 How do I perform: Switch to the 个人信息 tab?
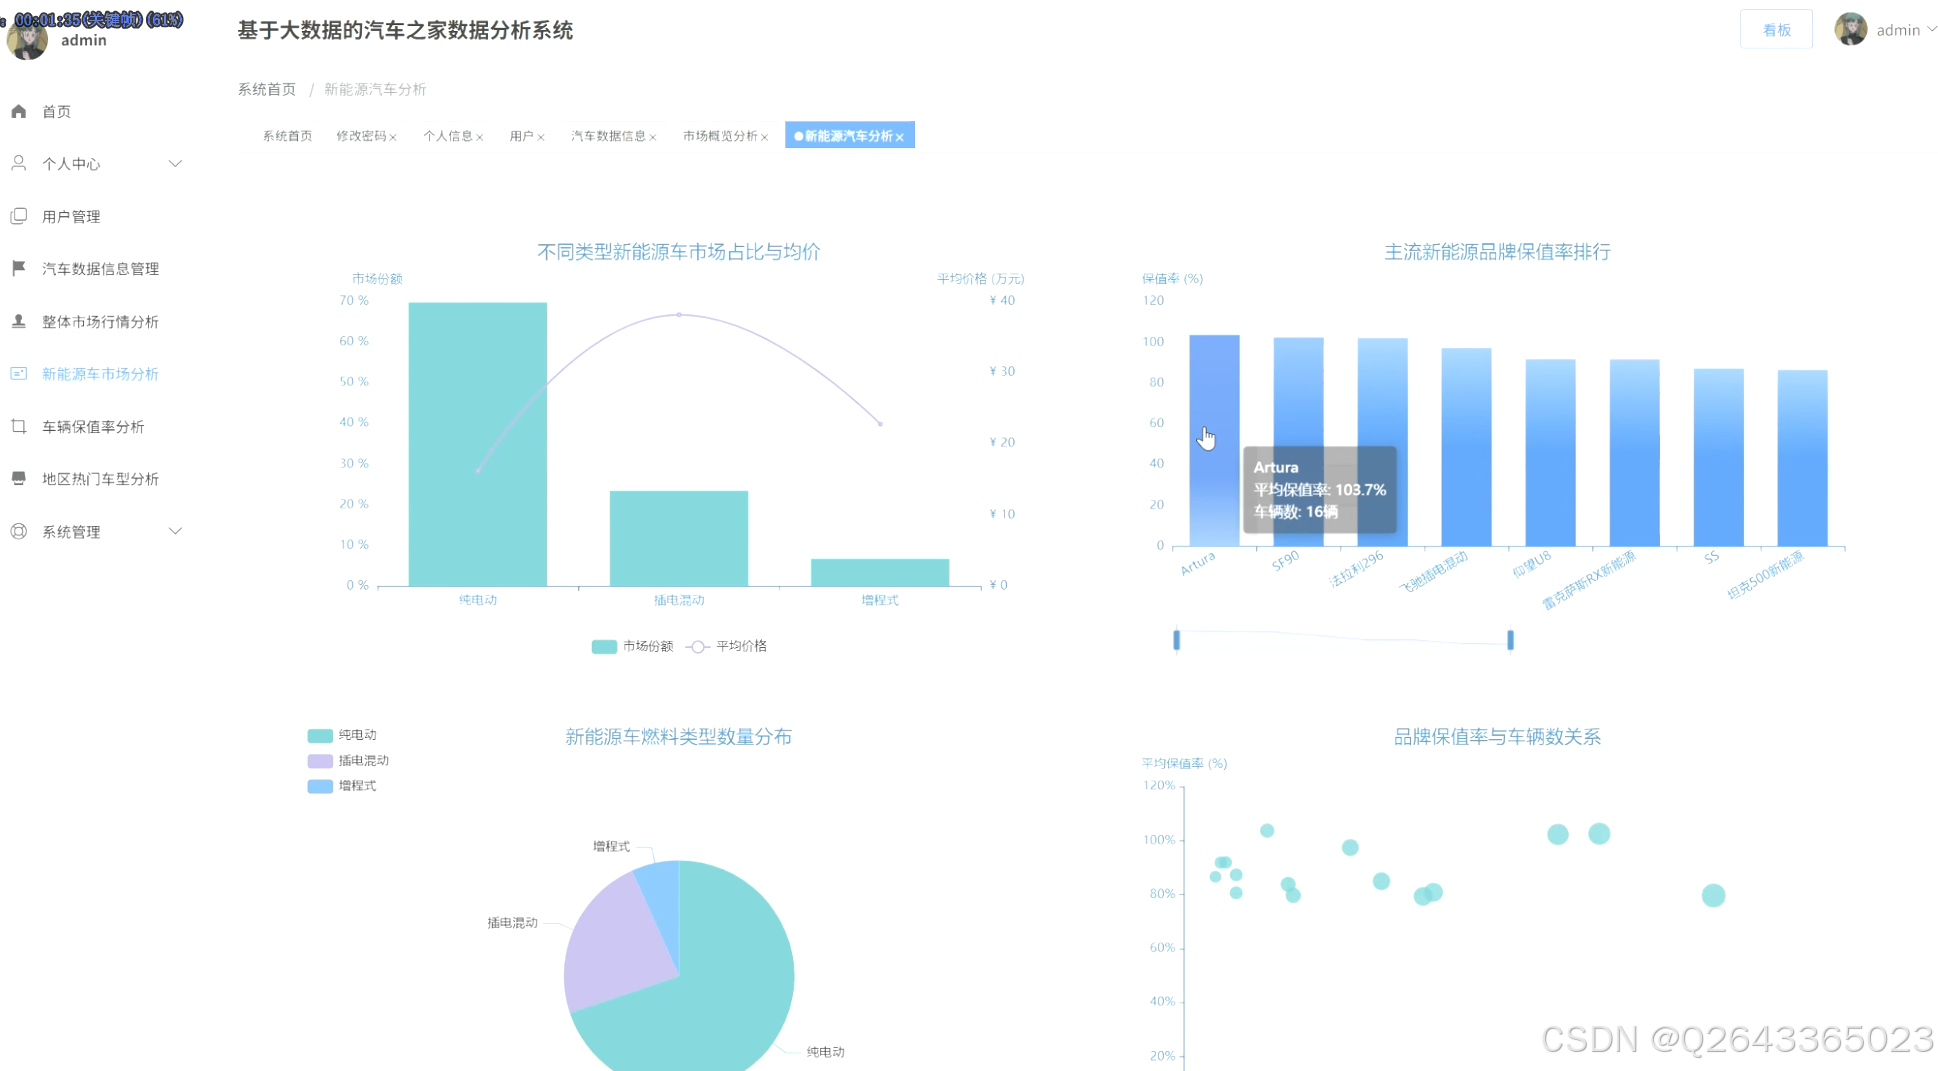(448, 136)
